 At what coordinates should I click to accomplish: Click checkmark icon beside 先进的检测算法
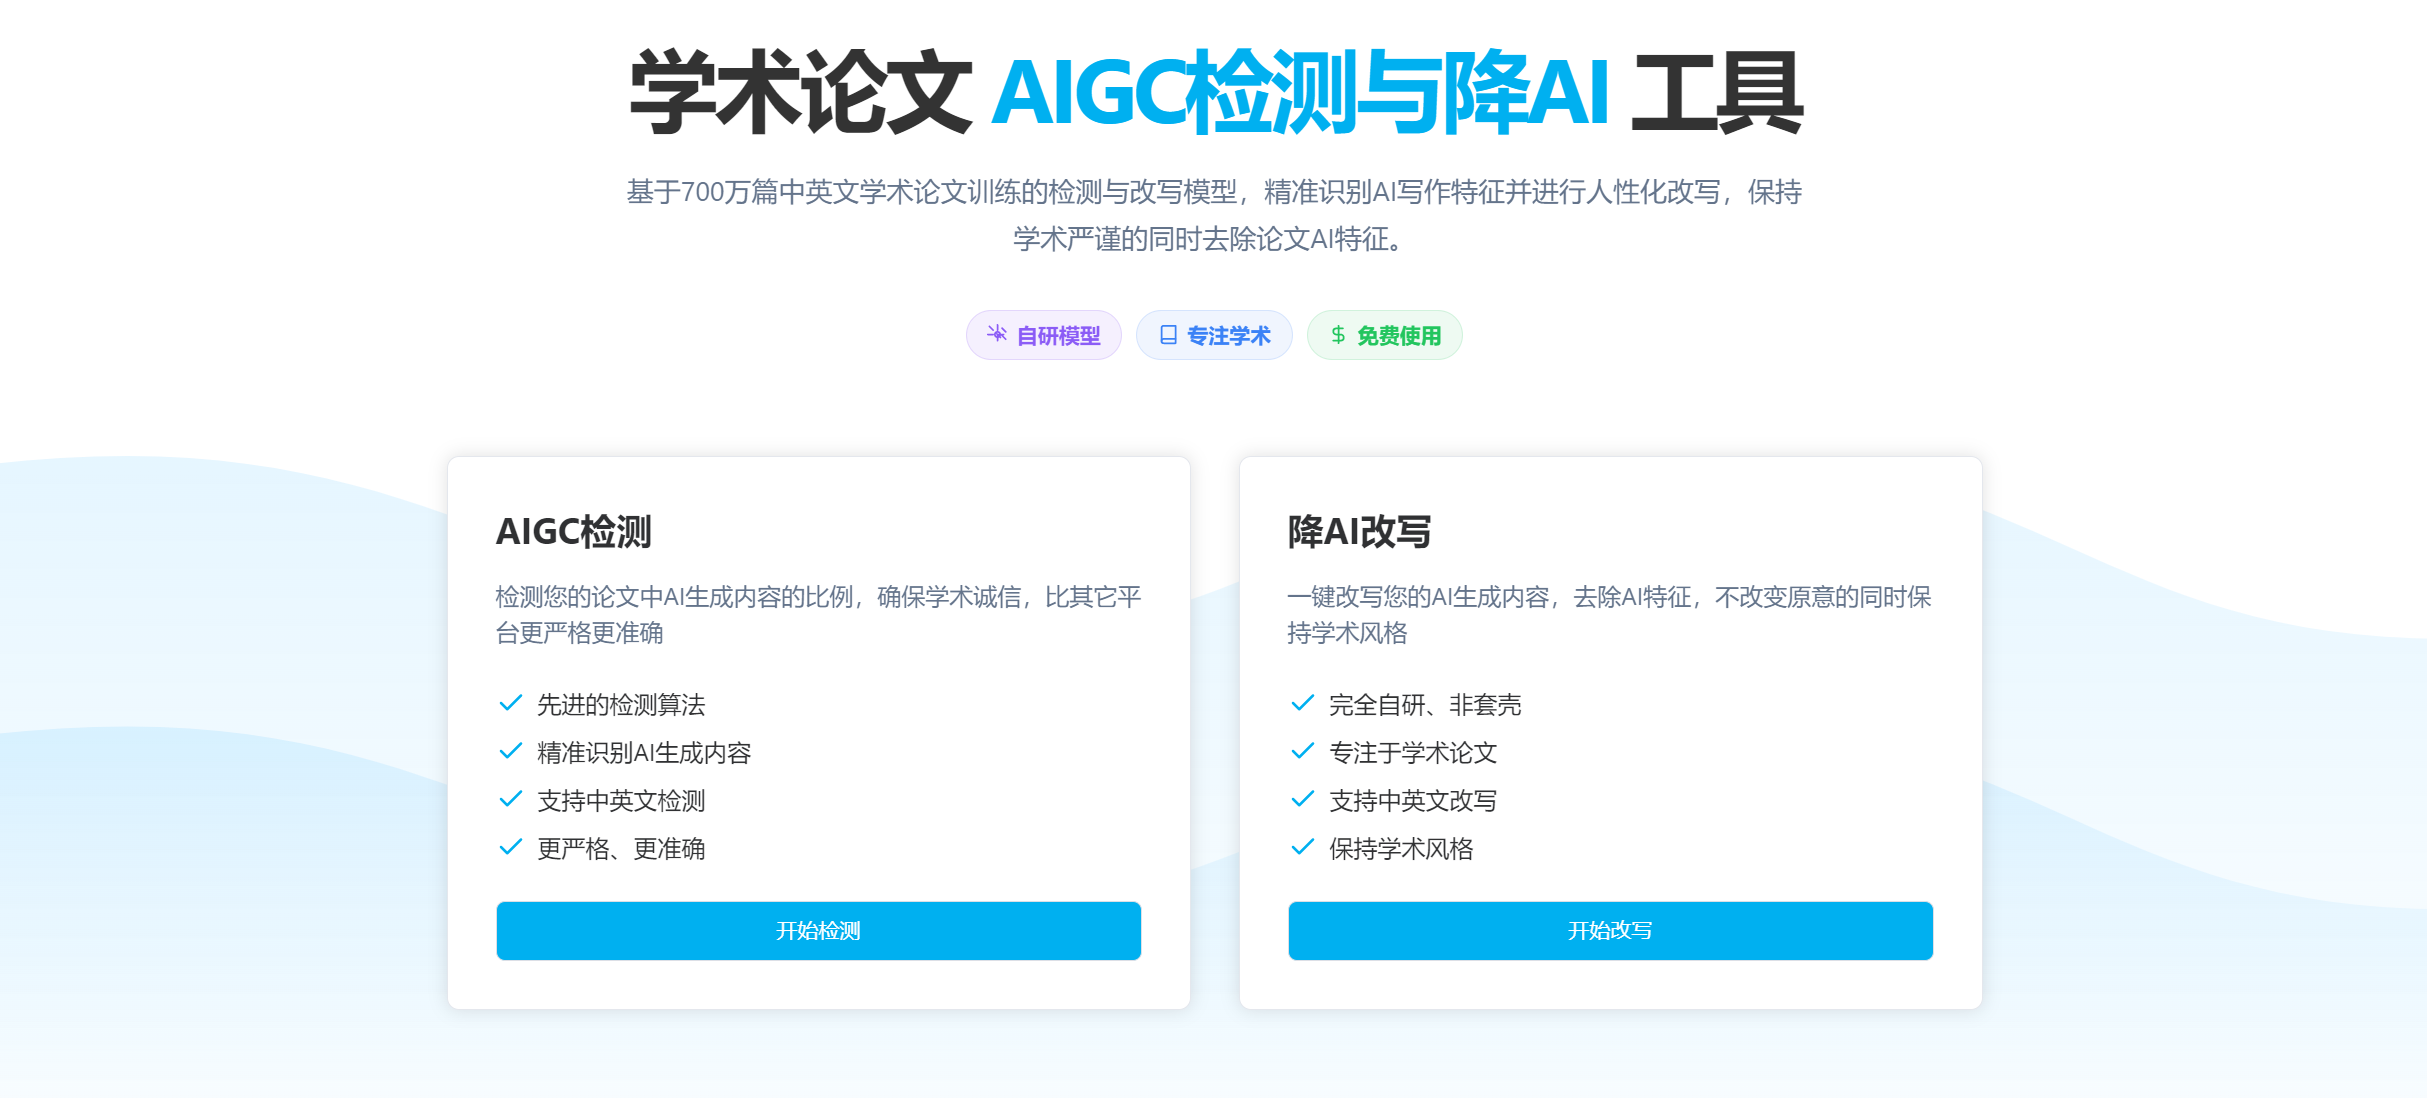point(511,703)
